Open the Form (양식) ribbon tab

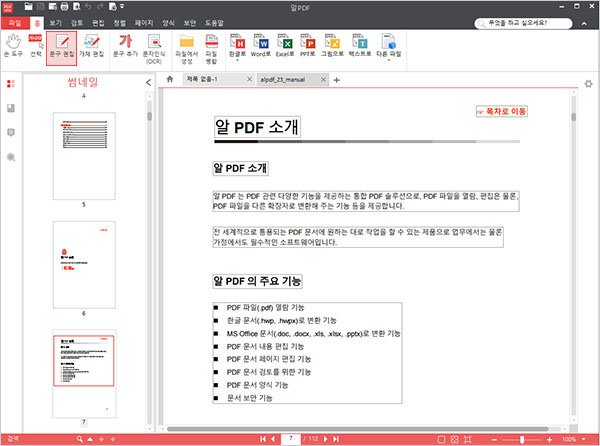click(168, 23)
